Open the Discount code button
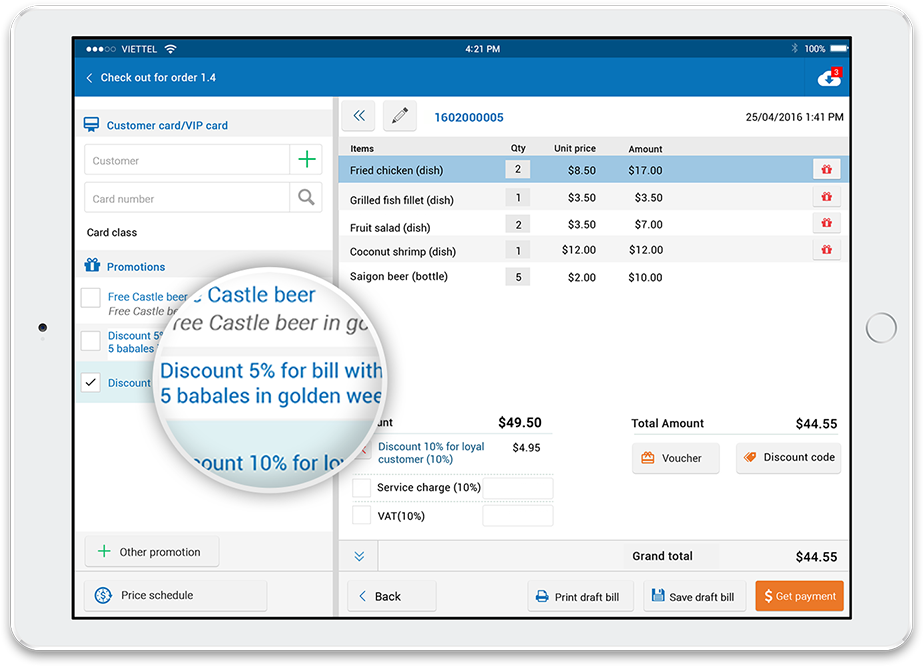The image size is (923, 666). pos(788,458)
